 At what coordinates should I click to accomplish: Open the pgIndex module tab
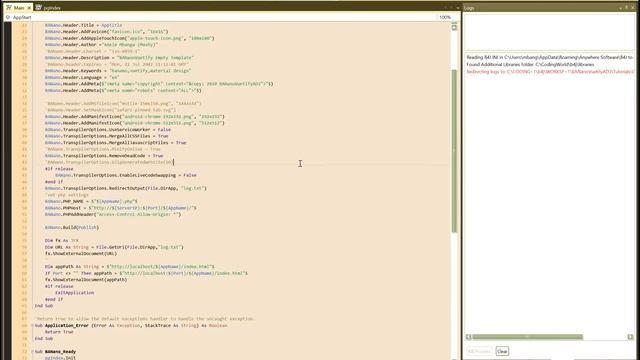click(48, 8)
